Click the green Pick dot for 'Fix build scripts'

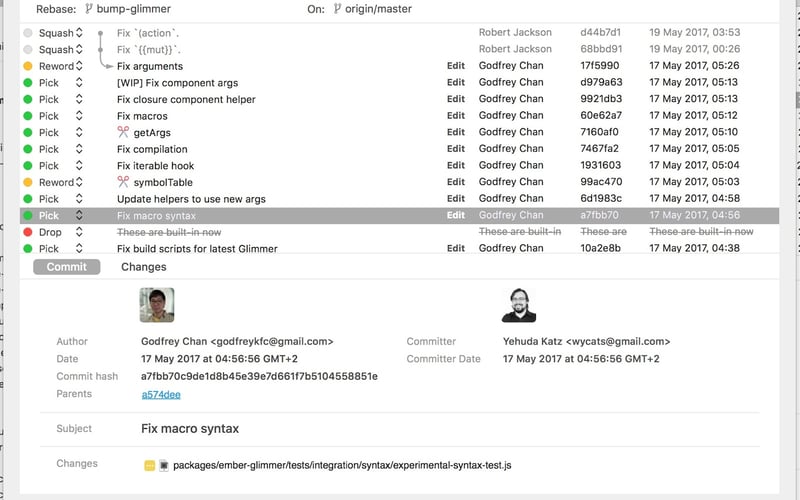[x=28, y=248]
